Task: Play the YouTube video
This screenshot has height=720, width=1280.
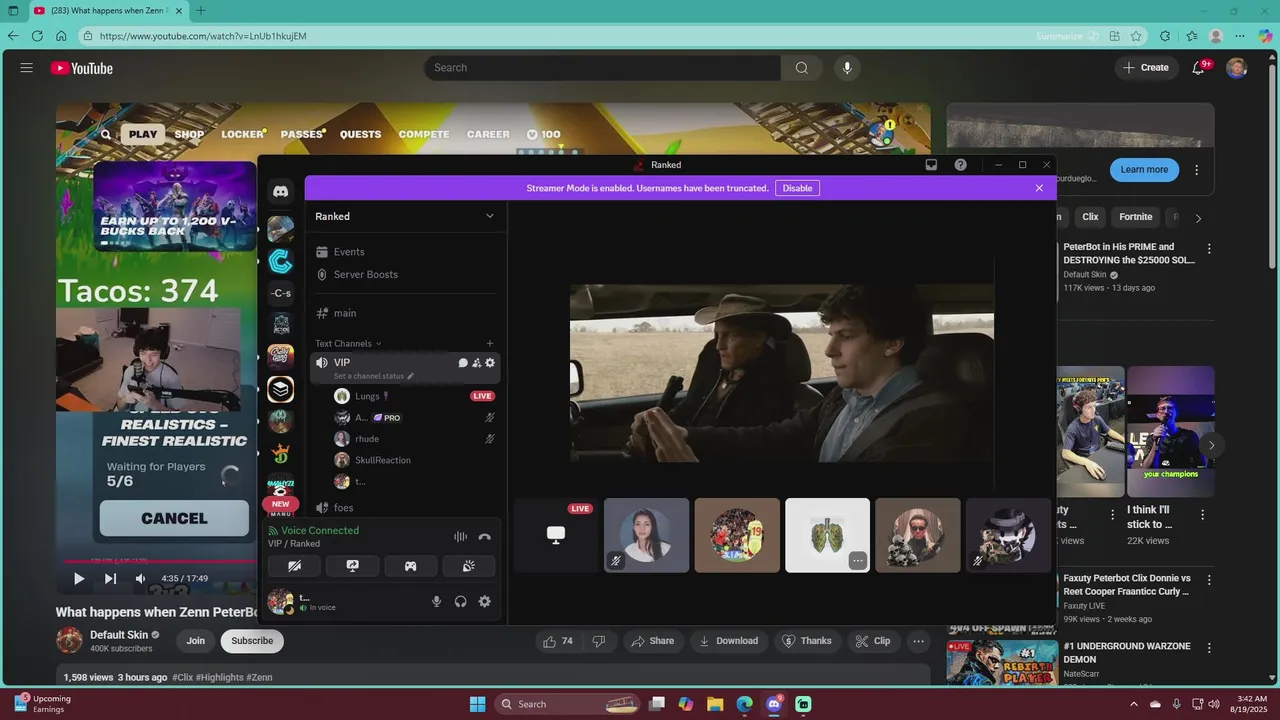Action: tap(78, 578)
